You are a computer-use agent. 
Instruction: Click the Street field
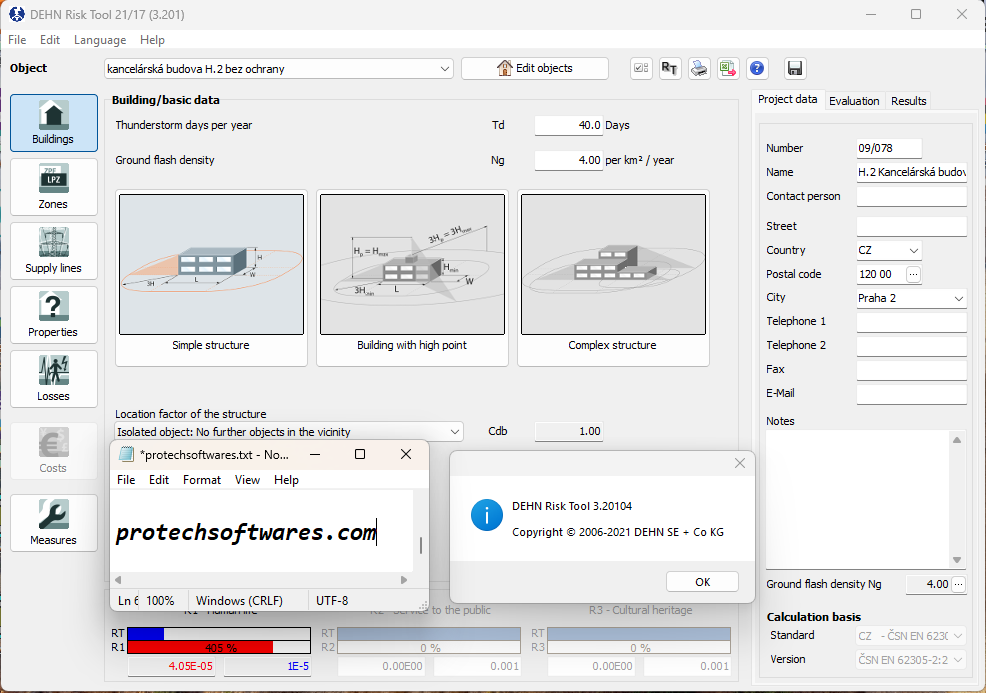[x=912, y=226]
